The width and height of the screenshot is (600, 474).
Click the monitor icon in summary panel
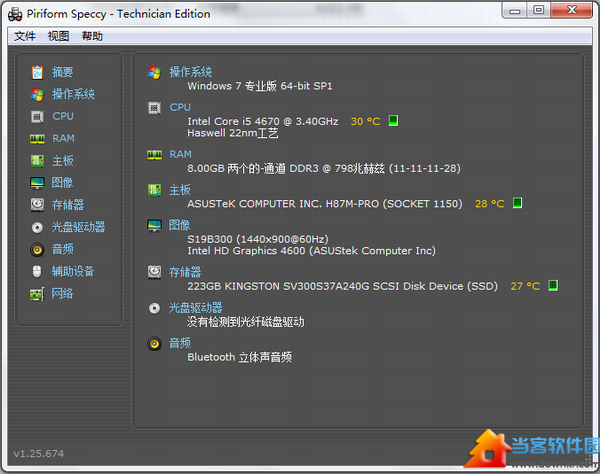pos(154,225)
